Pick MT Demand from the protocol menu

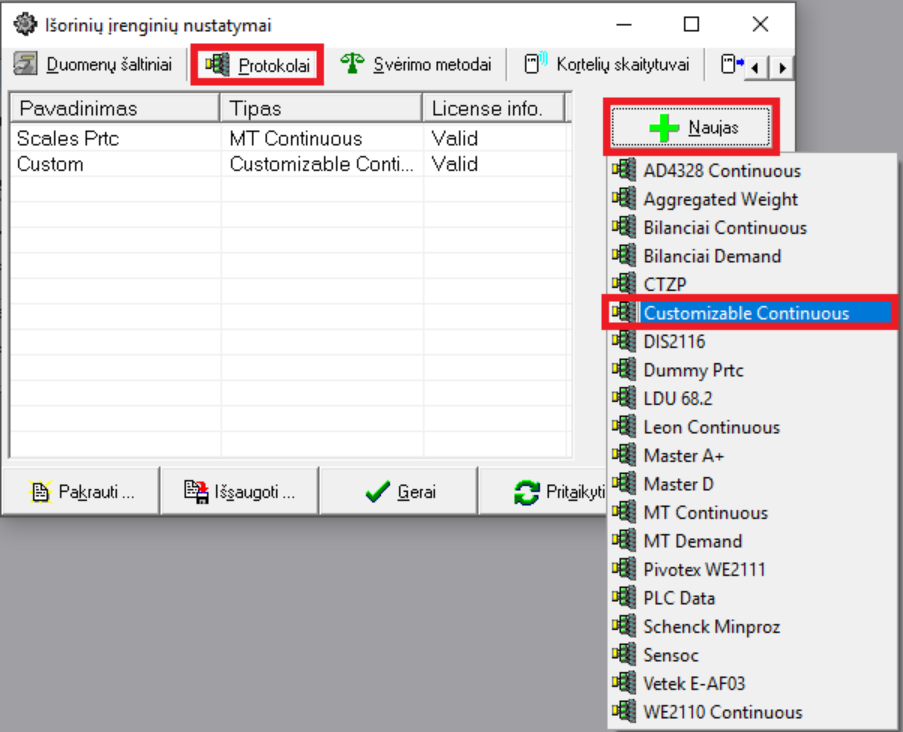click(692, 541)
